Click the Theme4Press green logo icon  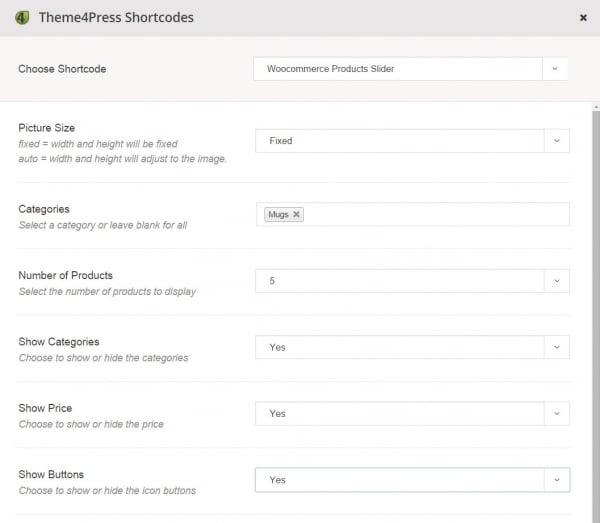[22, 18]
